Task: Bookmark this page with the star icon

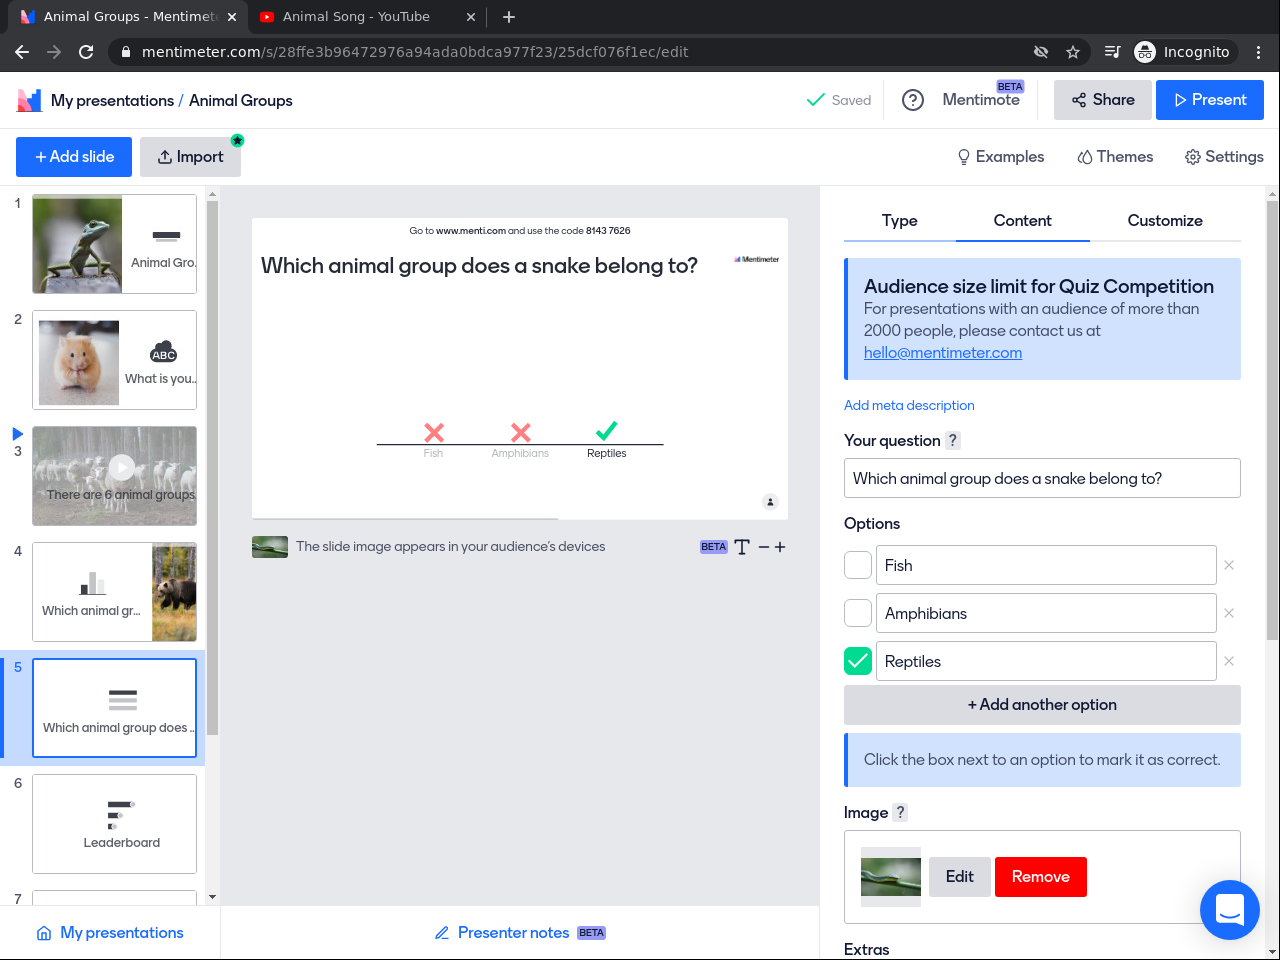Action: point(1073,52)
